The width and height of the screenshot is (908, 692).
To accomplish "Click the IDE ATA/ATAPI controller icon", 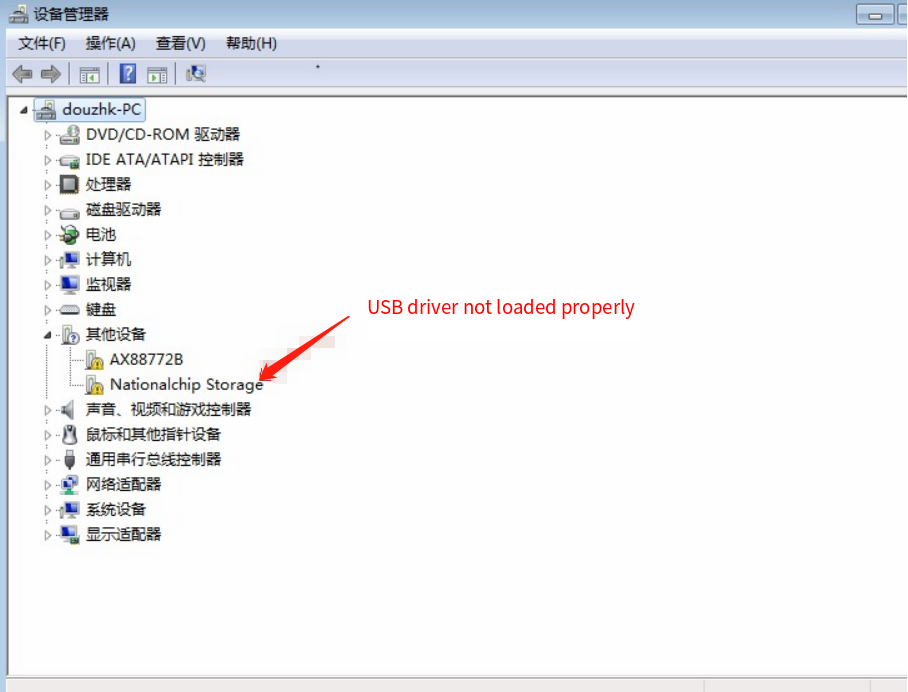I will pos(69,160).
